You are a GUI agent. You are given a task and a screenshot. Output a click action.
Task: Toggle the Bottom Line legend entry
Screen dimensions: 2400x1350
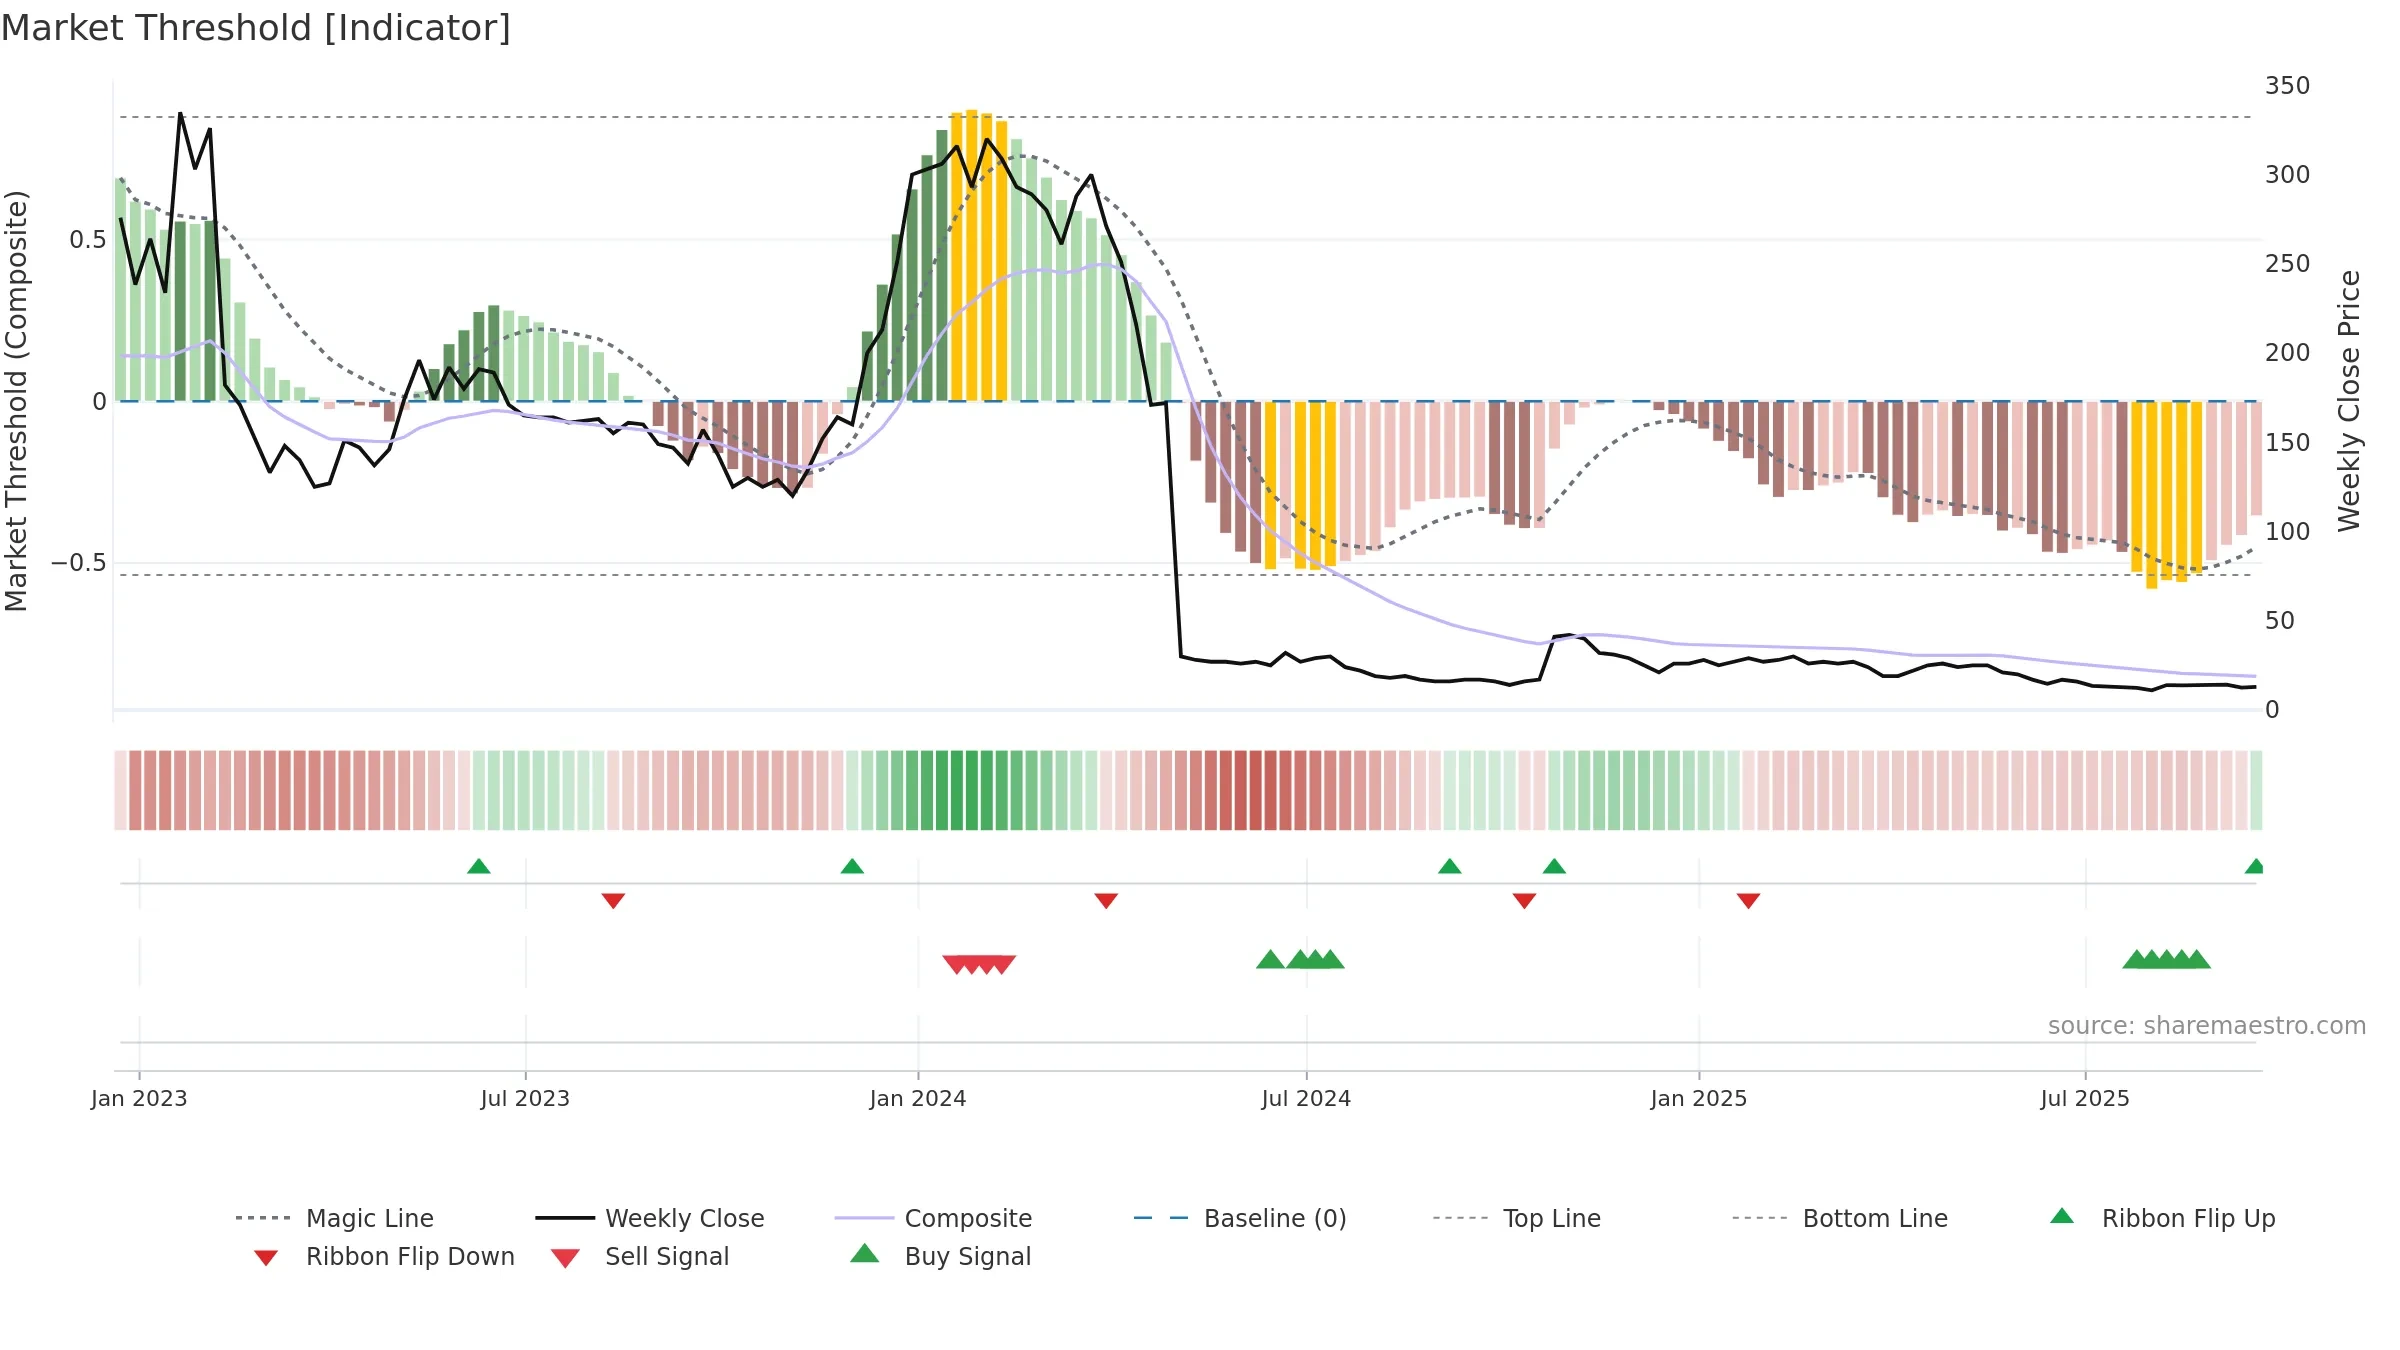tap(1840, 1218)
